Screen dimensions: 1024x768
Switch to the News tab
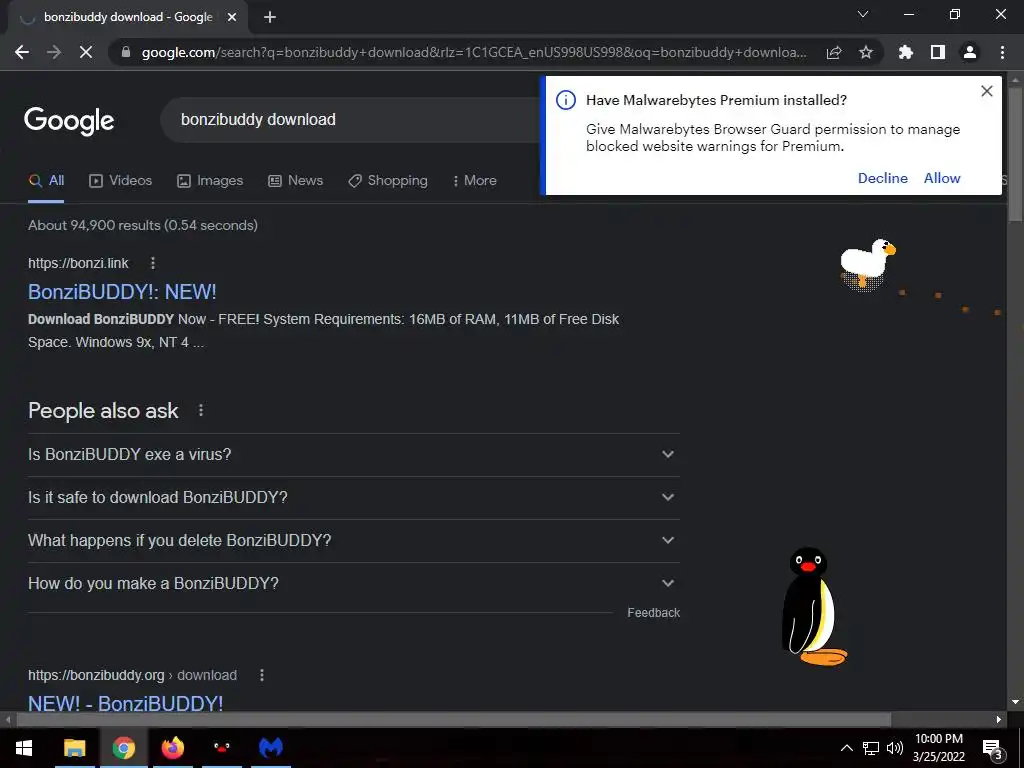point(296,181)
